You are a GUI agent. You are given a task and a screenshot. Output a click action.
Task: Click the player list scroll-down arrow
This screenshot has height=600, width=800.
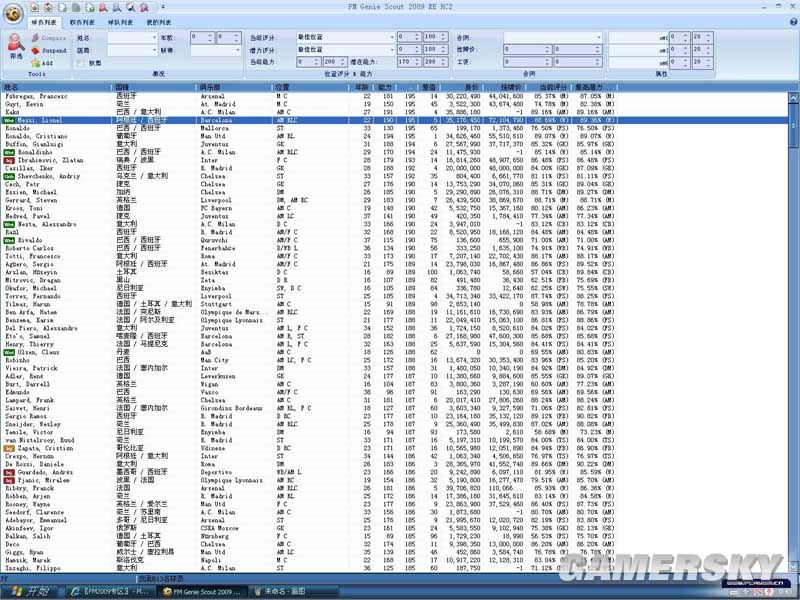(x=793, y=566)
